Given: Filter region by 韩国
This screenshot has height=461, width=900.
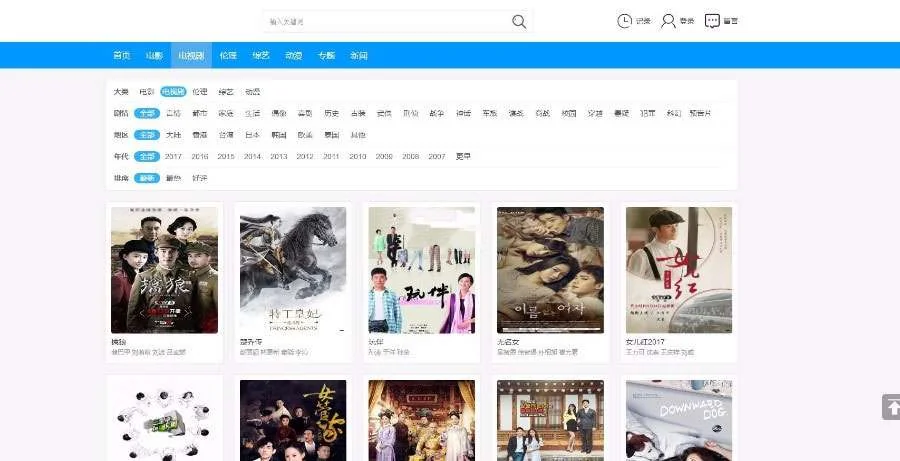Looking at the screenshot, I should click(279, 135).
